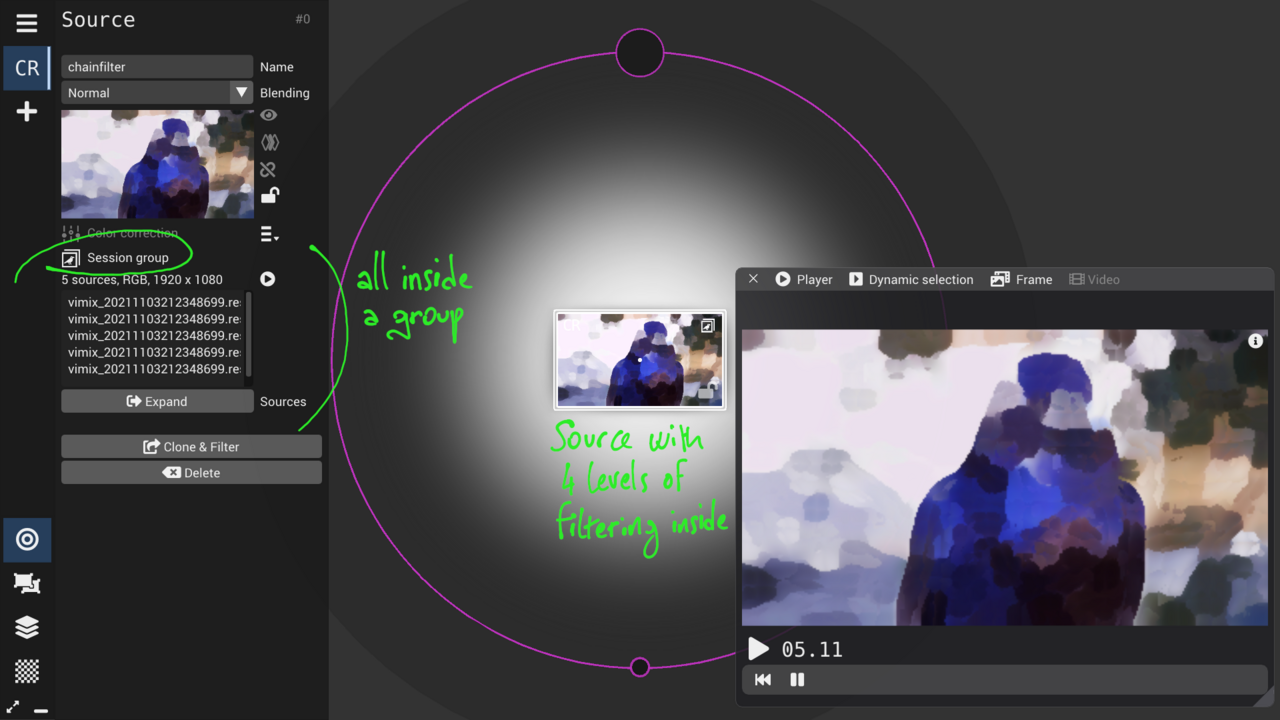Click the chainfilter name field

(x=157, y=67)
